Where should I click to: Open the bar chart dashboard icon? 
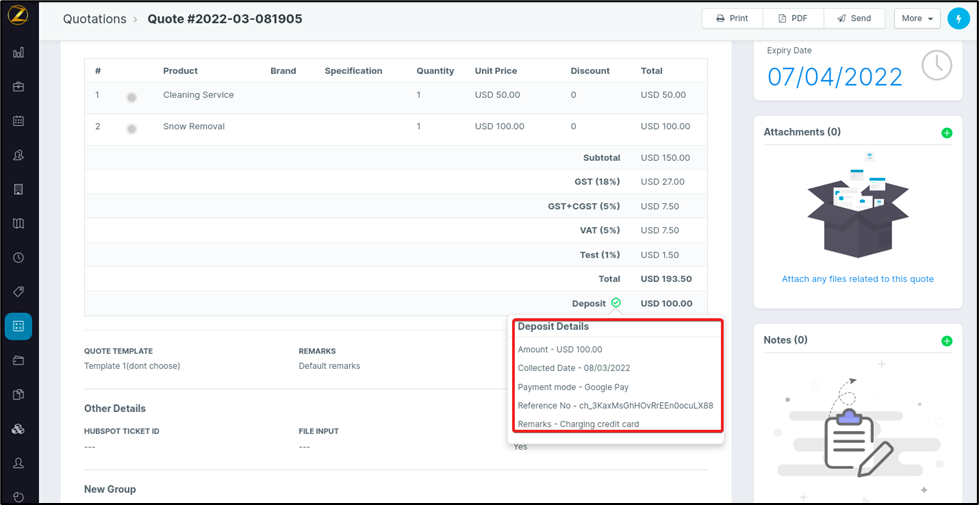tap(18, 53)
